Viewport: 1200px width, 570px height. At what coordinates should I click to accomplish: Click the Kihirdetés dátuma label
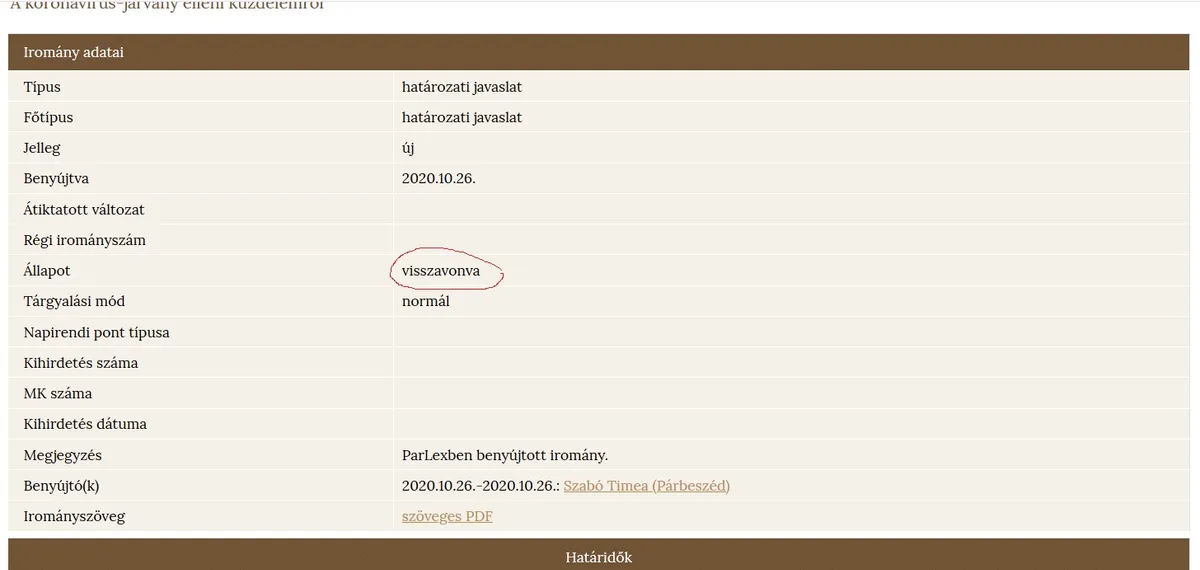tap(85, 424)
